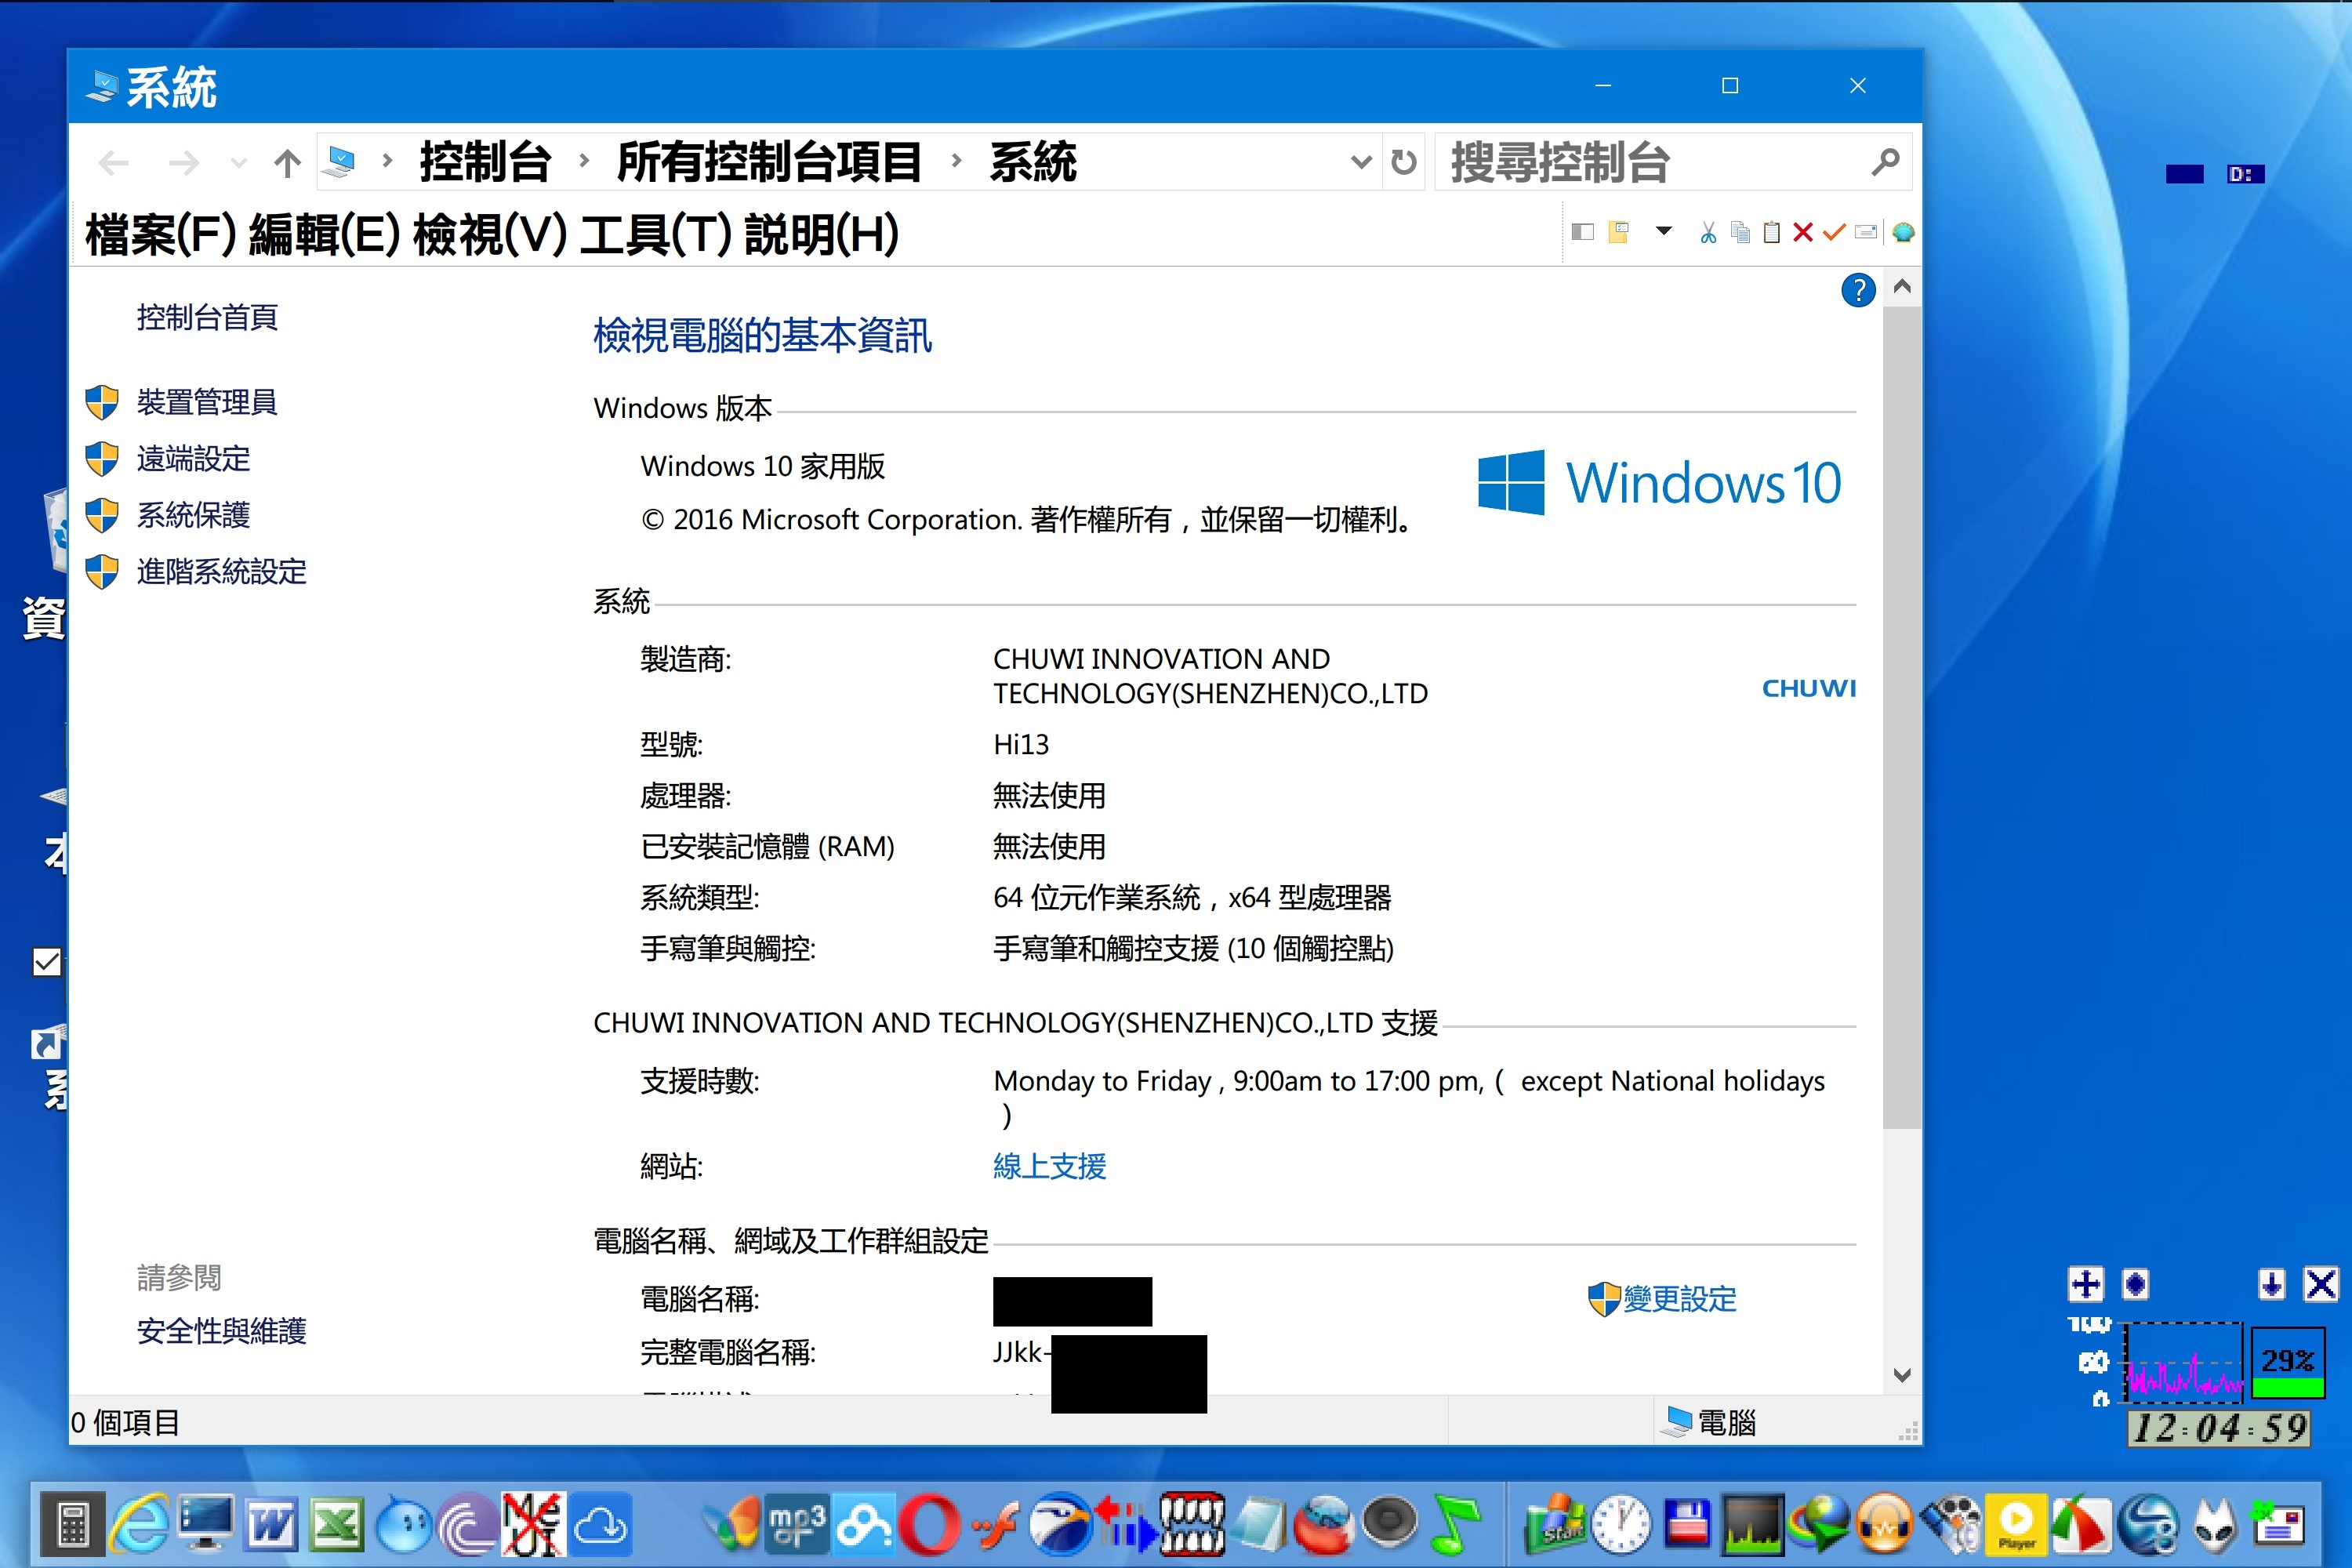2352x1568 pixels.
Task: Open 遠端設定 link
Action: click(x=193, y=459)
